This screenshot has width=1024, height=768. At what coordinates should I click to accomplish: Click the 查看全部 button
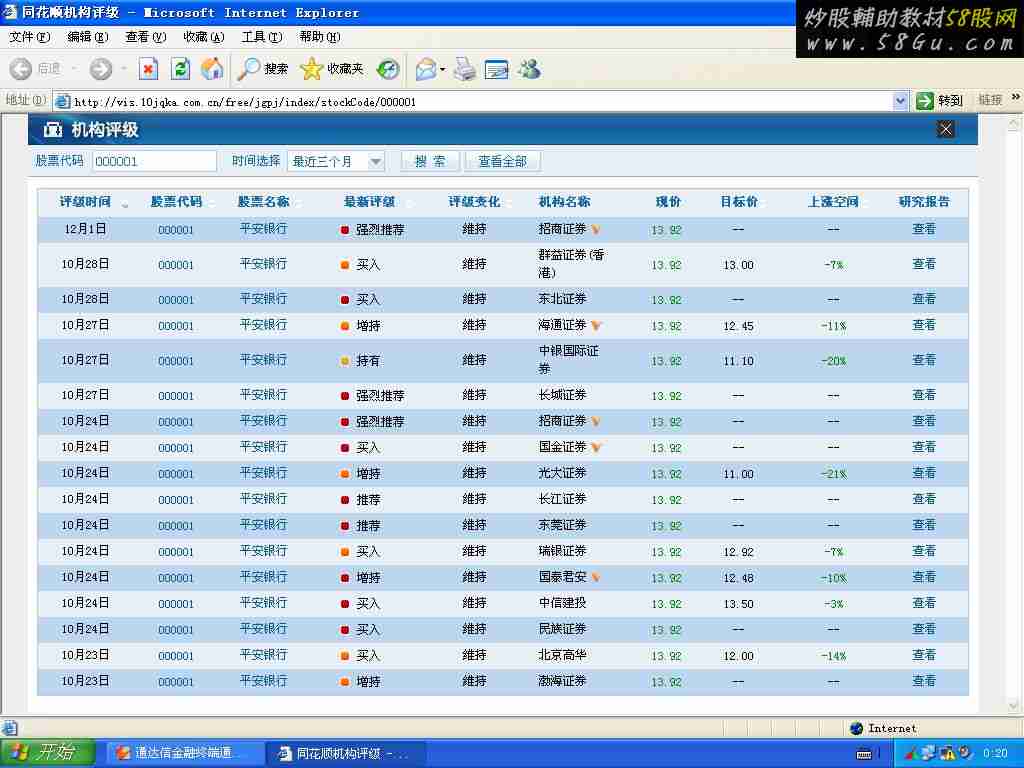(502, 161)
